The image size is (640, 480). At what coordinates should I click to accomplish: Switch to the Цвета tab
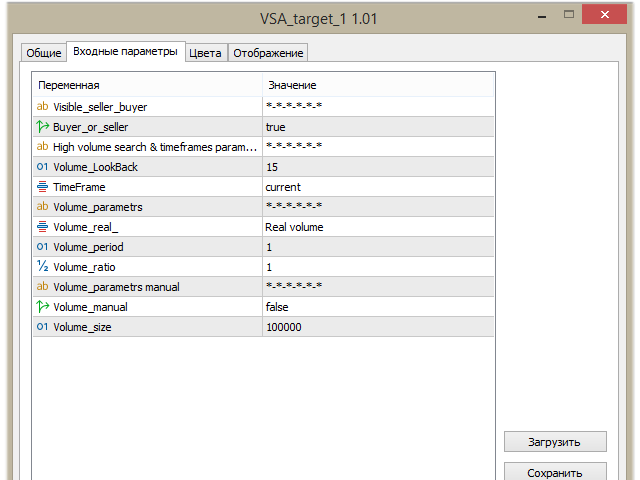[x=205, y=53]
